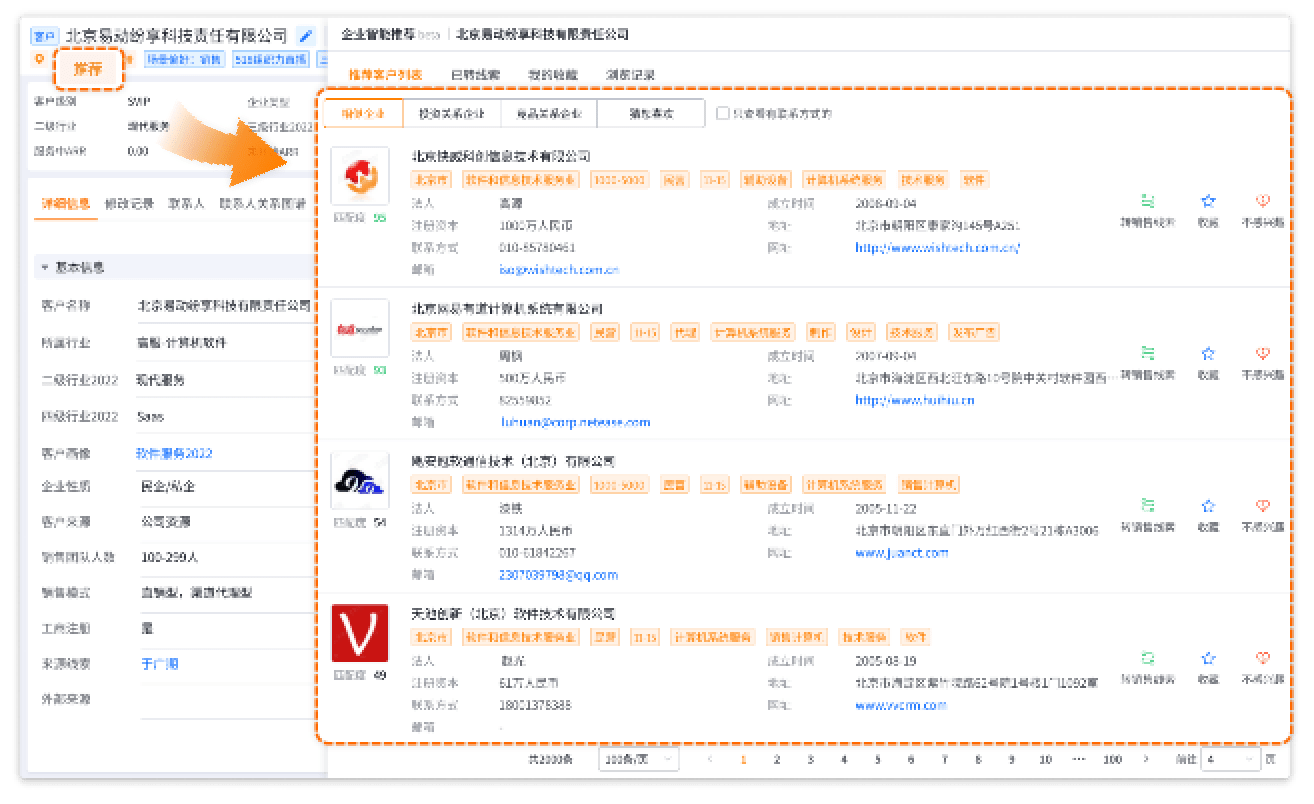
Task: Open the 软件服务2022 customer portrait link
Action: point(175,454)
